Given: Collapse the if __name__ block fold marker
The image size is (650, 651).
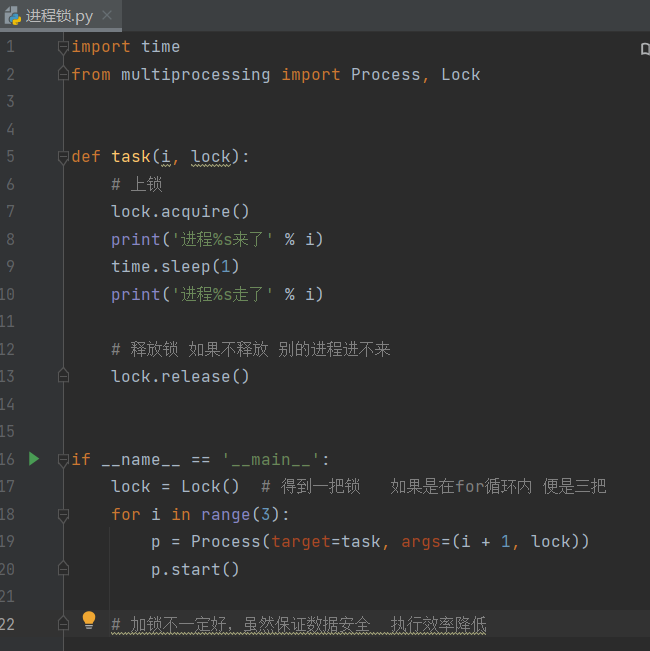Looking at the screenshot, I should pos(63,460).
